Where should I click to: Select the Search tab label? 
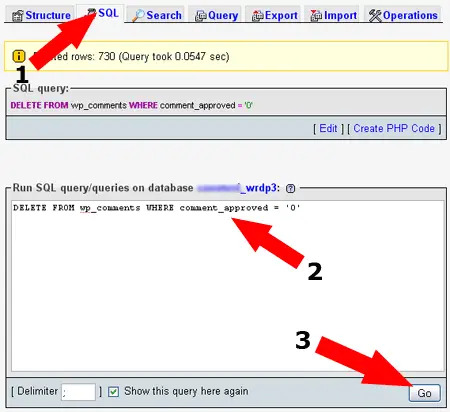(x=164, y=15)
